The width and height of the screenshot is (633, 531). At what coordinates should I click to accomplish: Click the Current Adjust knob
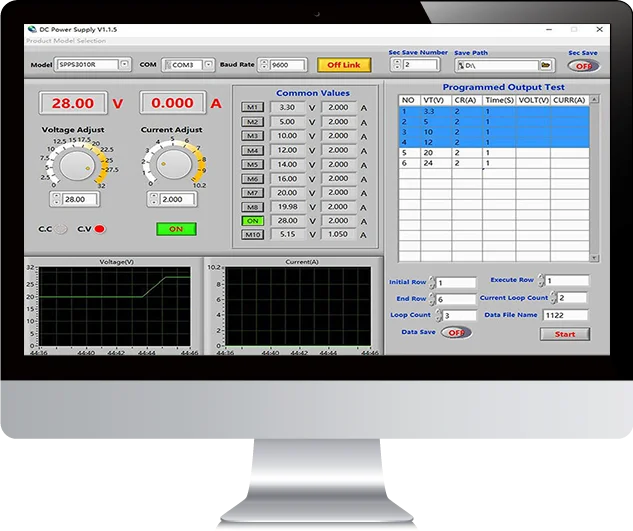pos(174,164)
